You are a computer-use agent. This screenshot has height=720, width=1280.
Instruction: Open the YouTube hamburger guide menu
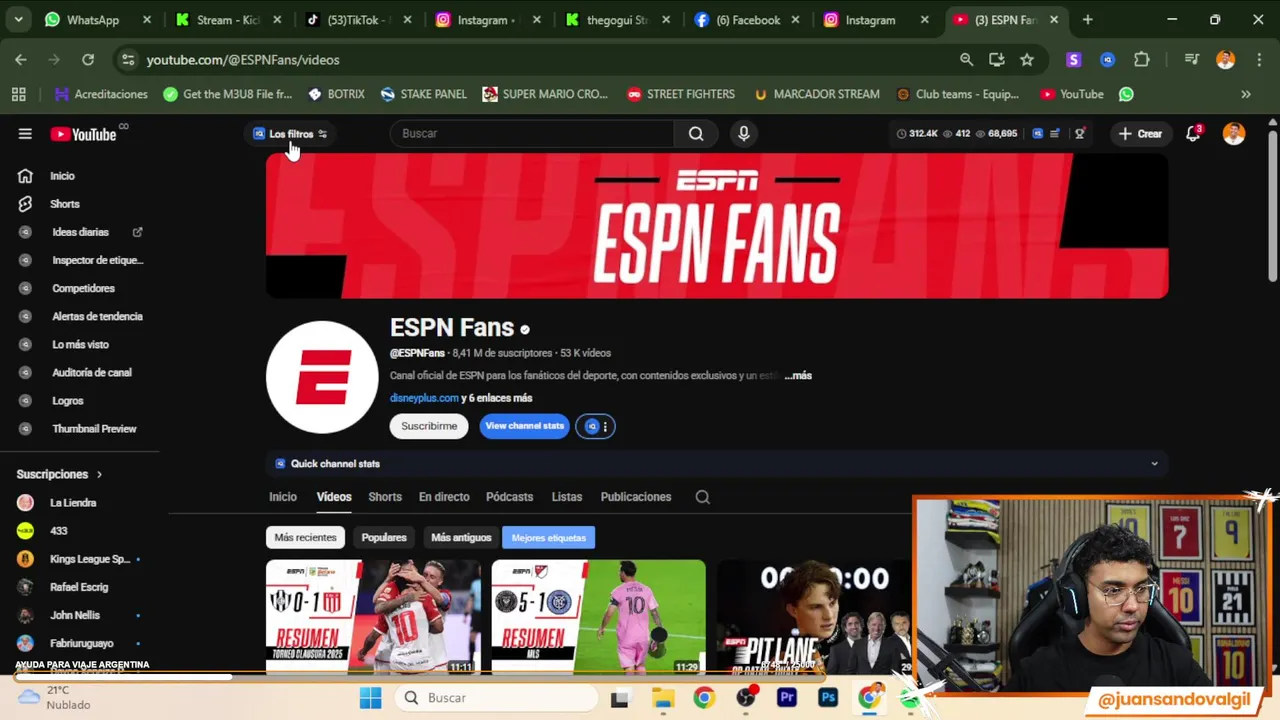[x=25, y=134]
